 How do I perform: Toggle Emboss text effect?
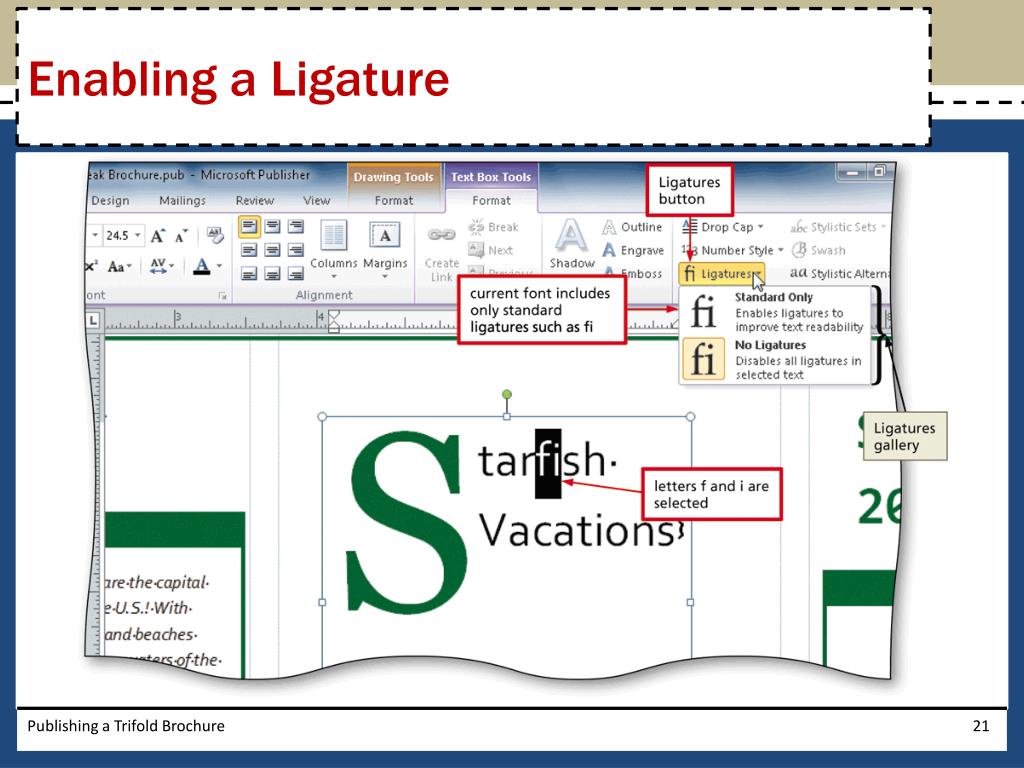click(x=633, y=274)
